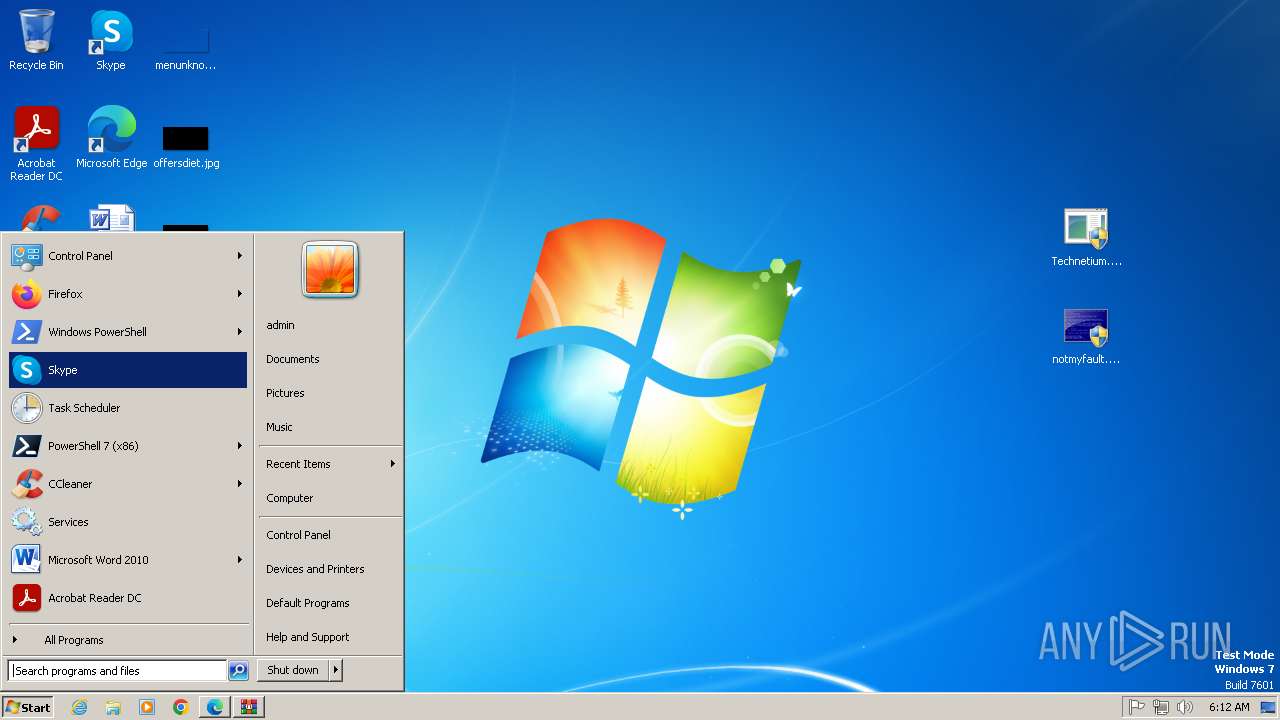Screen dimensions: 1280x720
Task: Expand Firefox jump list arrow
Action: pyautogui.click(x=240, y=294)
